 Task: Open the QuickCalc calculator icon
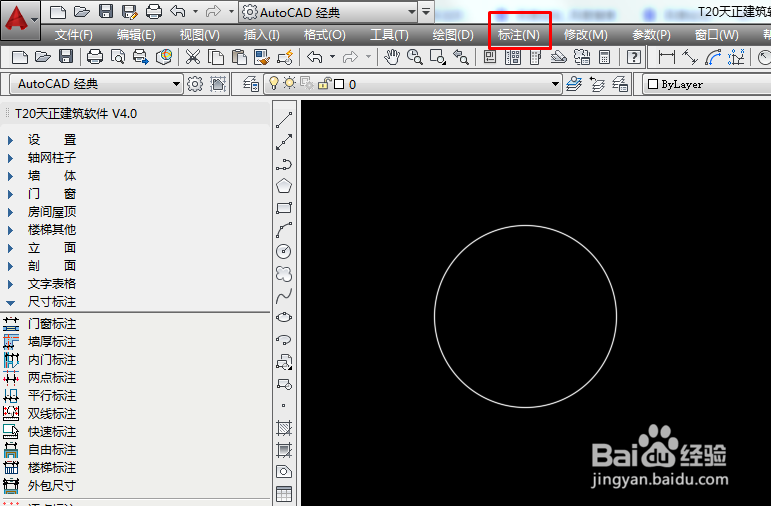pos(604,57)
